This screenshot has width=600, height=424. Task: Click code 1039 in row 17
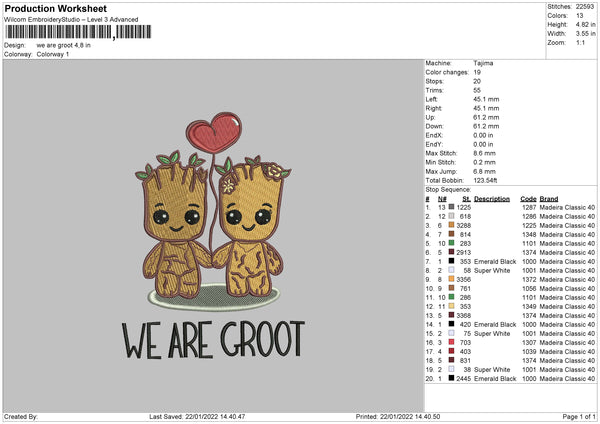[529, 351]
